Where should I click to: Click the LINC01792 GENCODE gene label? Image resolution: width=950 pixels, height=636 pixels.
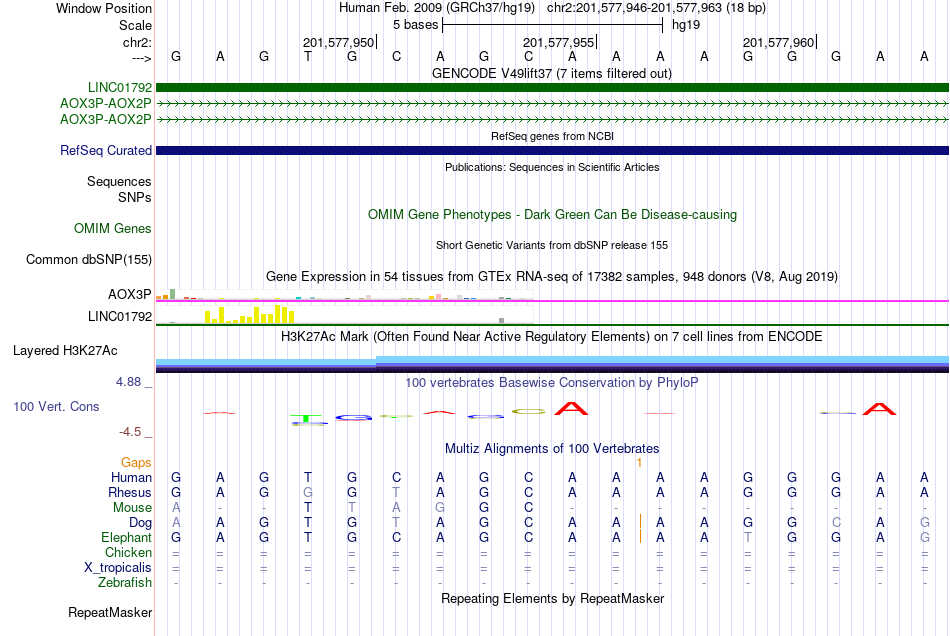coord(119,87)
